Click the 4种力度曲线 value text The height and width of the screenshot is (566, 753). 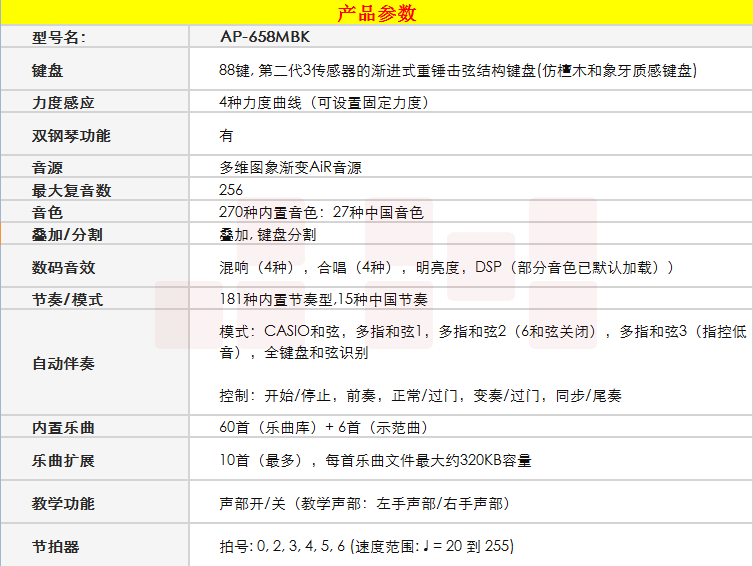point(322,103)
